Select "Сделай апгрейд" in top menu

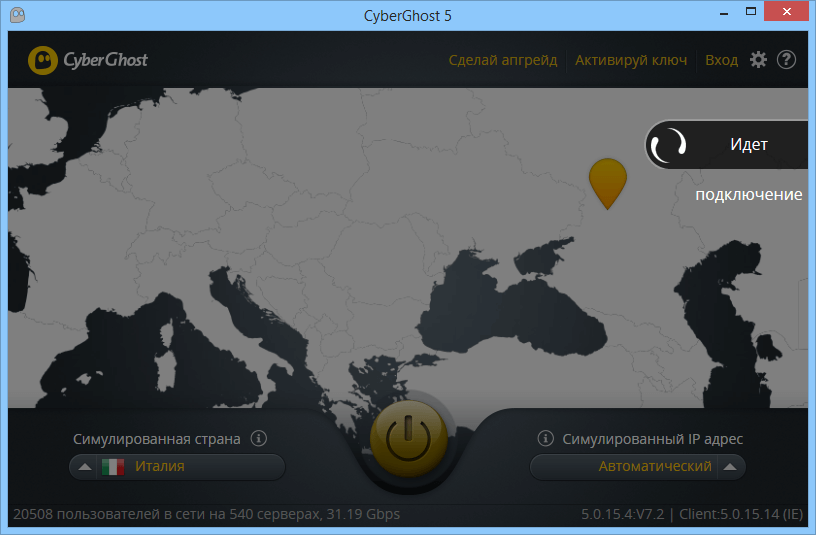503,60
